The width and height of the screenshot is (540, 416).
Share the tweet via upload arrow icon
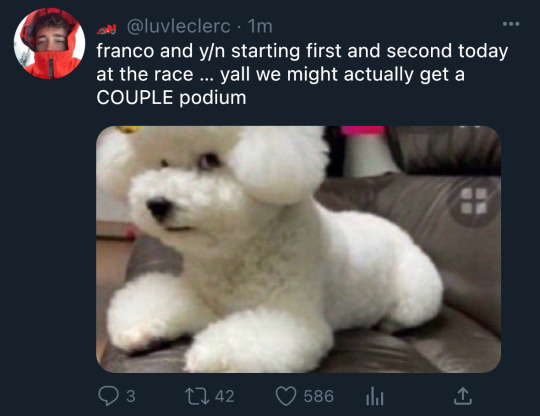[463, 396]
